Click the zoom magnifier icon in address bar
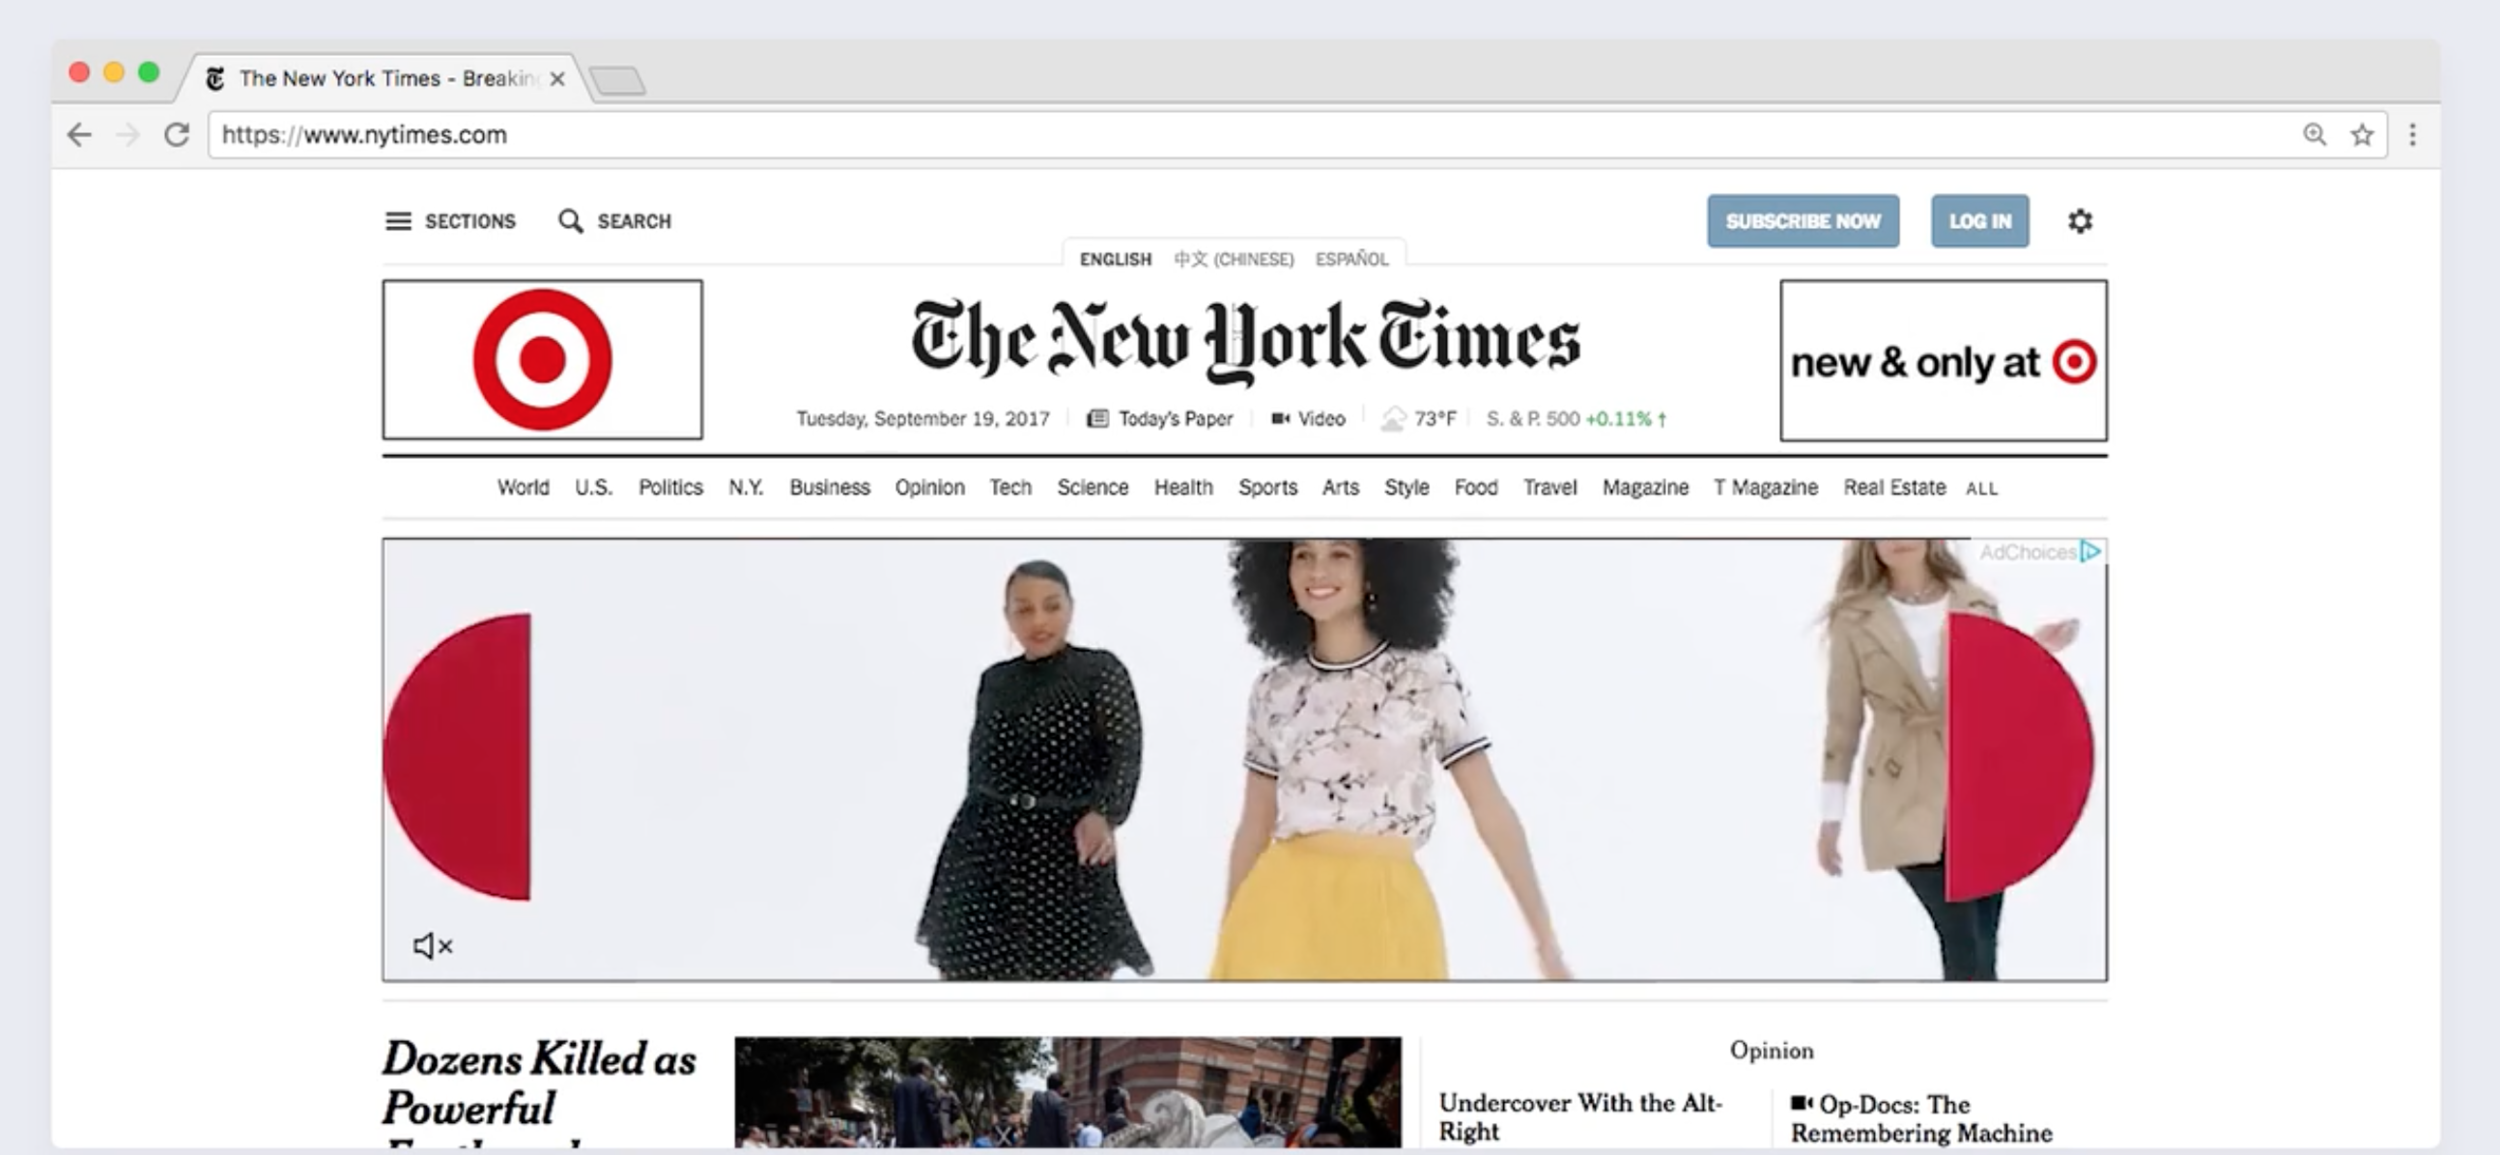Viewport: 2500px width, 1155px height. (2314, 135)
